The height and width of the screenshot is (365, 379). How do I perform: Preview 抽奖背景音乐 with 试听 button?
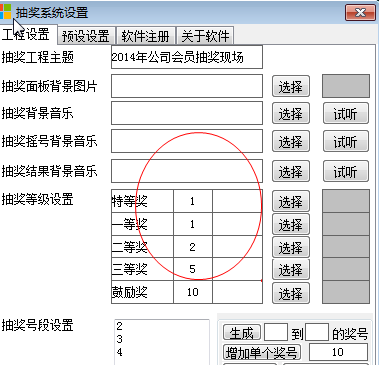tap(346, 114)
